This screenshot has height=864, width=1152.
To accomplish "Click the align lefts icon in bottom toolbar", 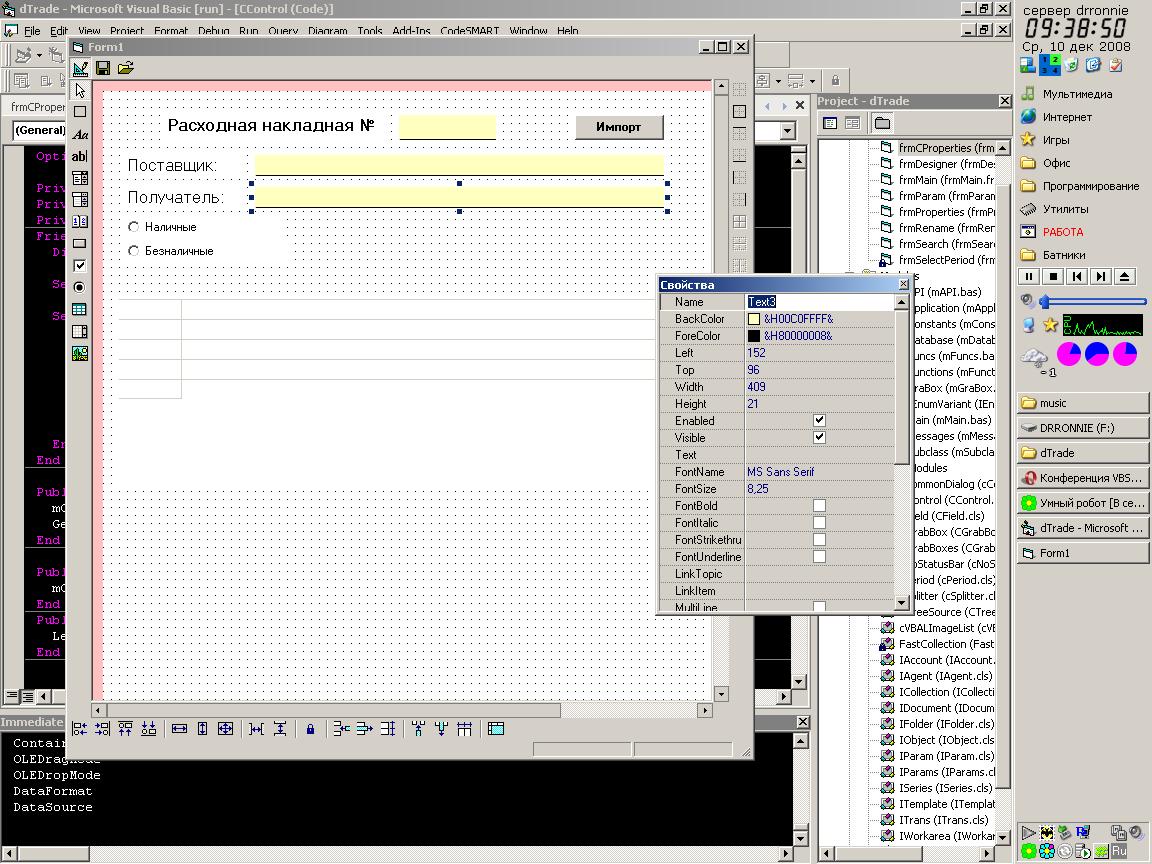I will (x=79, y=729).
